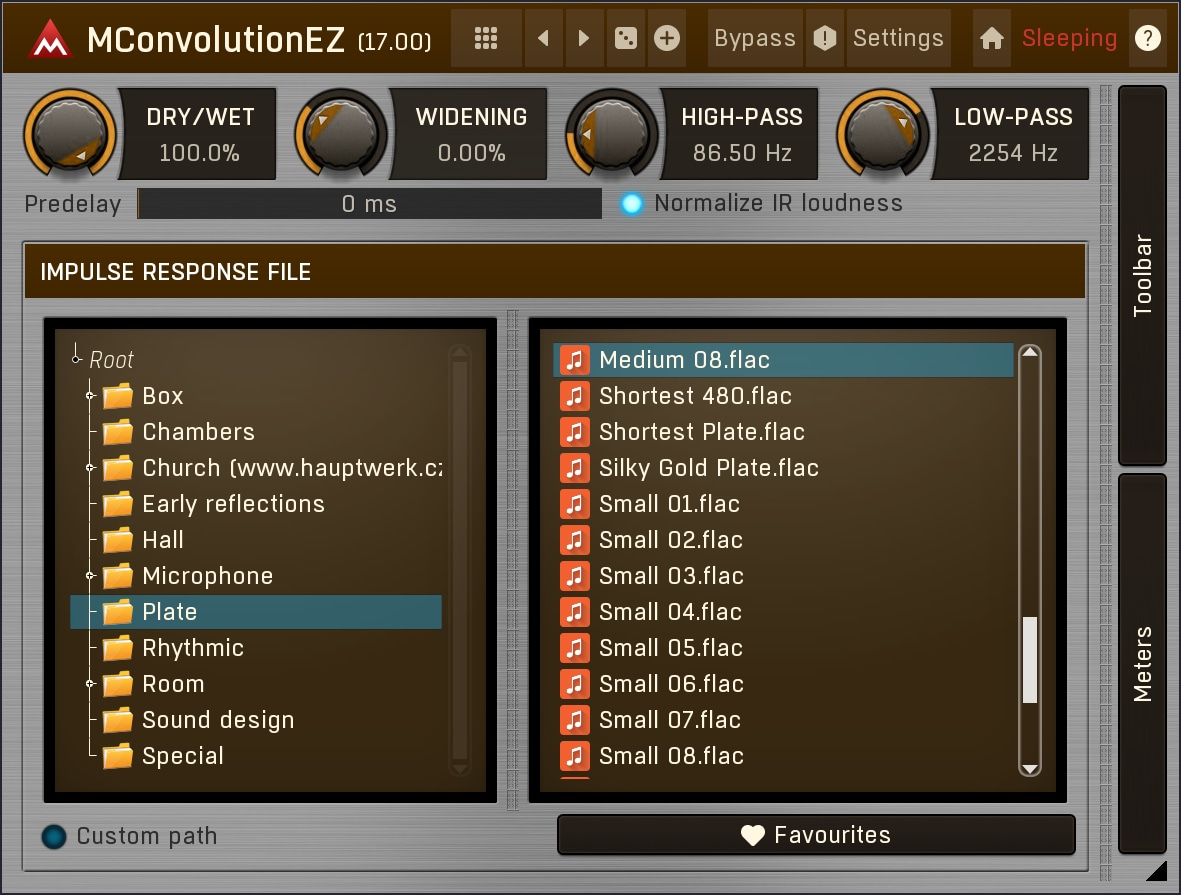The width and height of the screenshot is (1181, 895).
Task: Load next preset with right arrow
Action: coord(584,39)
